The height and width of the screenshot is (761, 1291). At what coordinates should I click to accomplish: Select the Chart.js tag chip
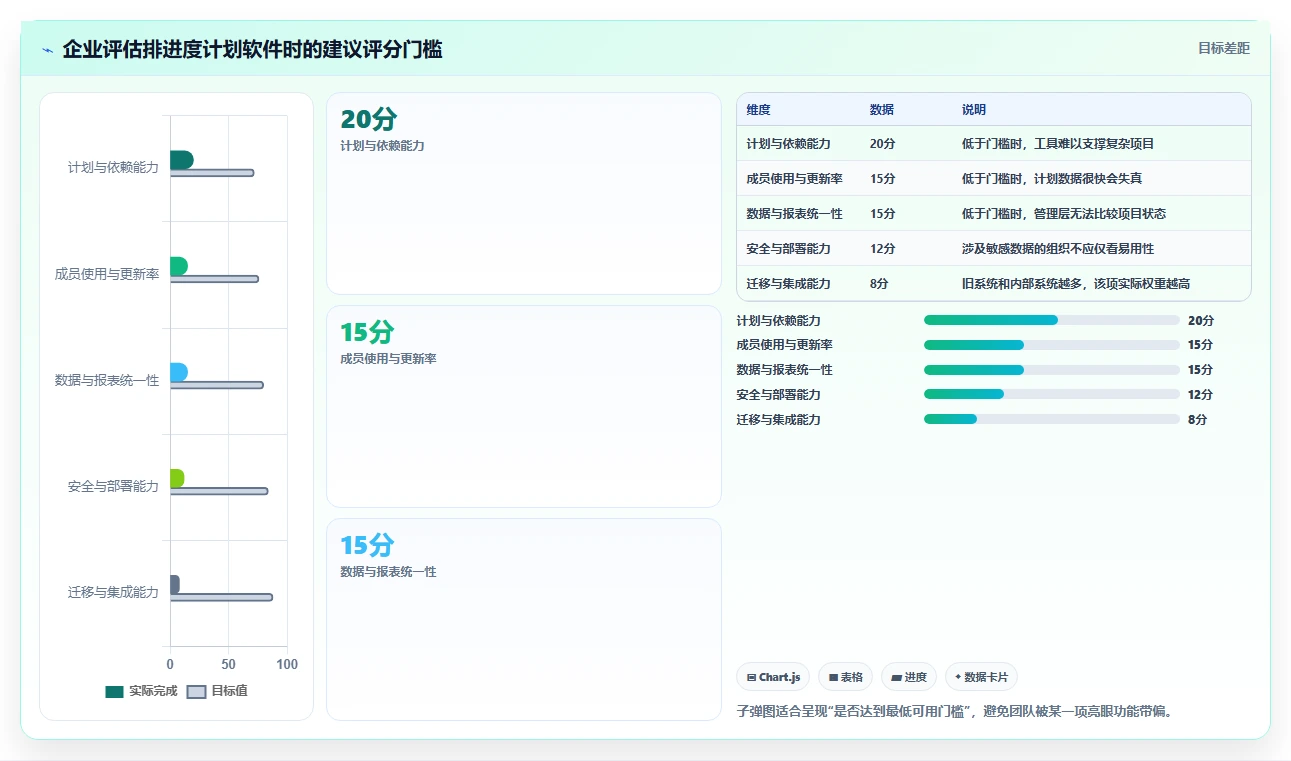tap(774, 677)
